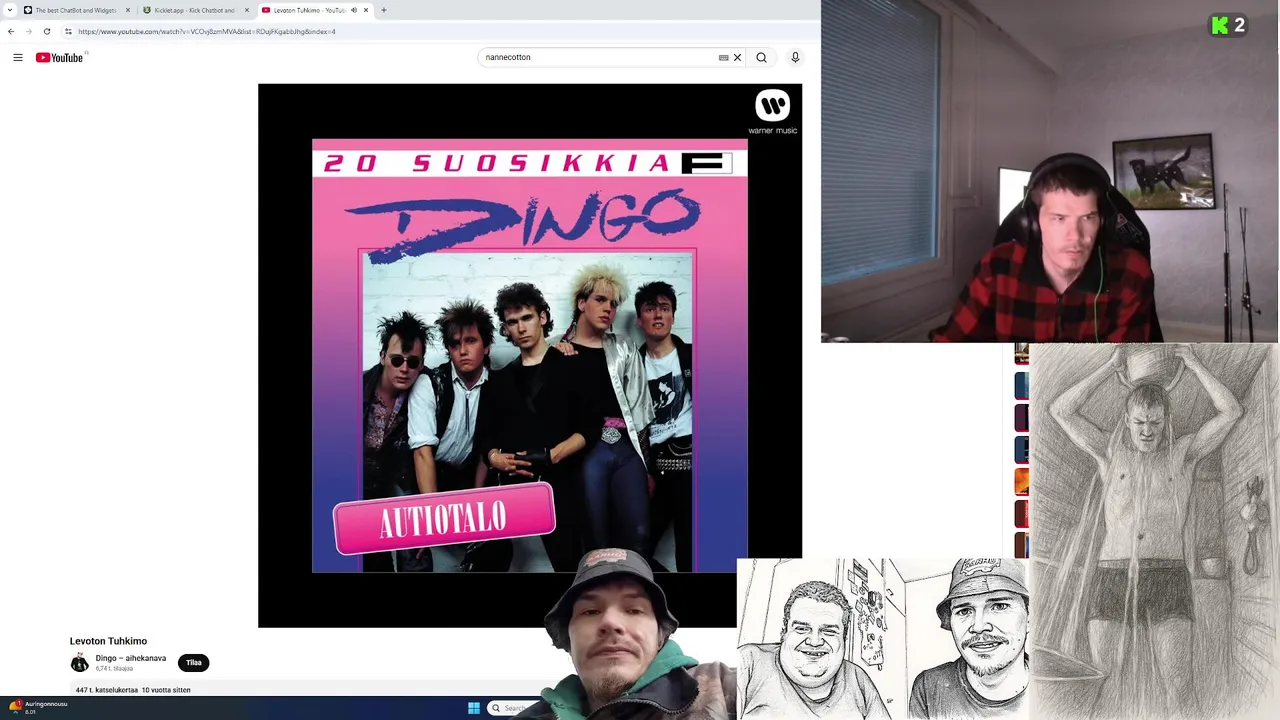Screen dimensions: 1280x720
Task: Open the Windows Start button on the taskbar
Action: point(474,708)
